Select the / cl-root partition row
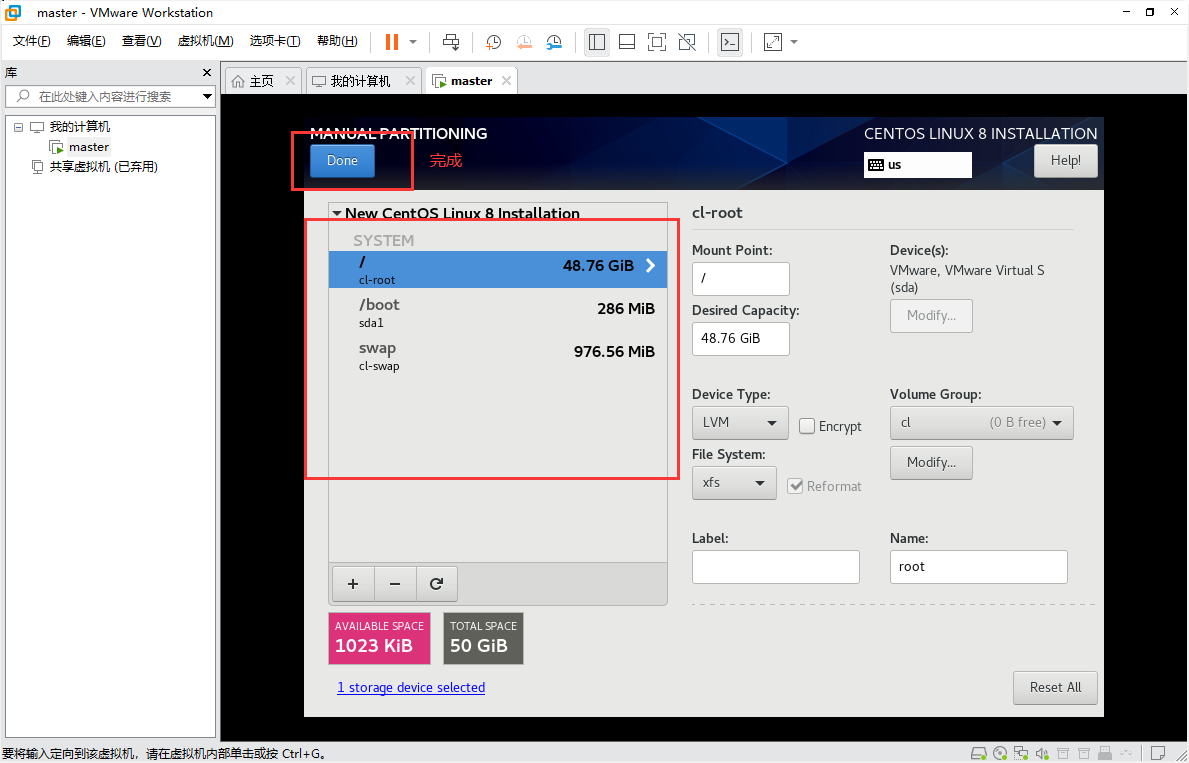 (497, 269)
